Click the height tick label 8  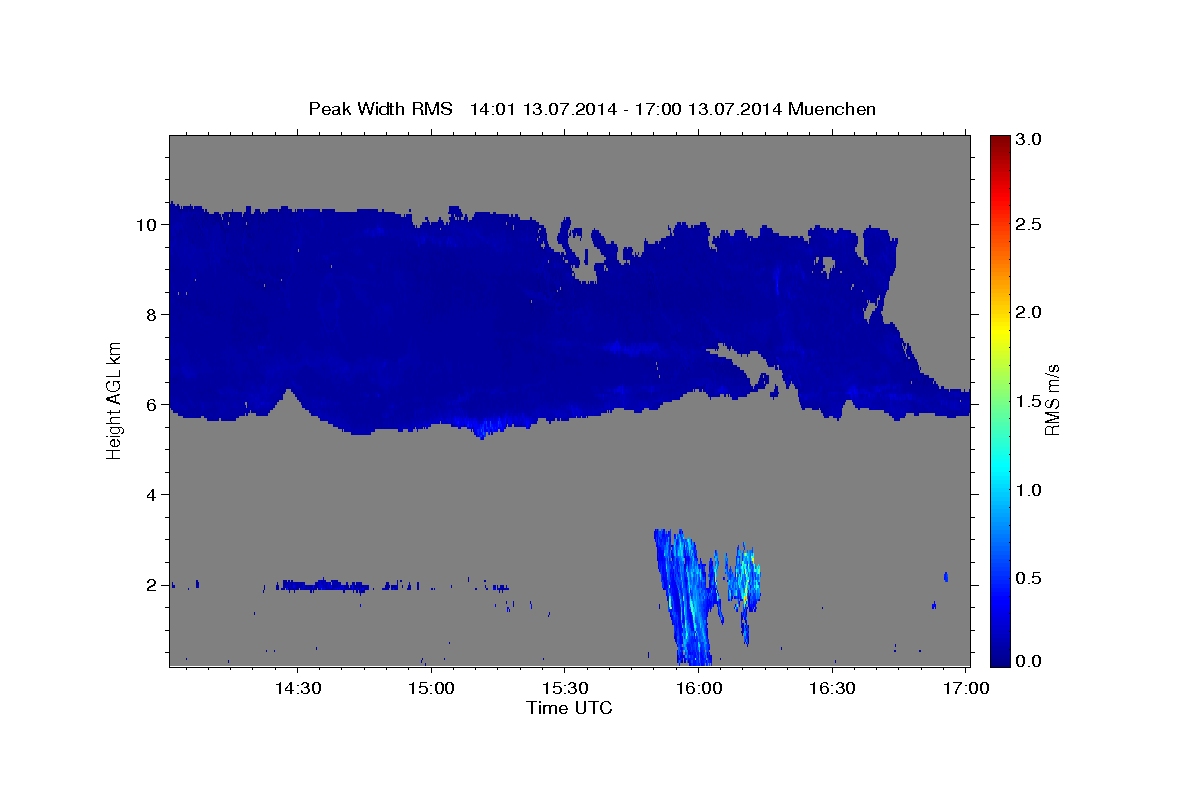click(x=154, y=314)
